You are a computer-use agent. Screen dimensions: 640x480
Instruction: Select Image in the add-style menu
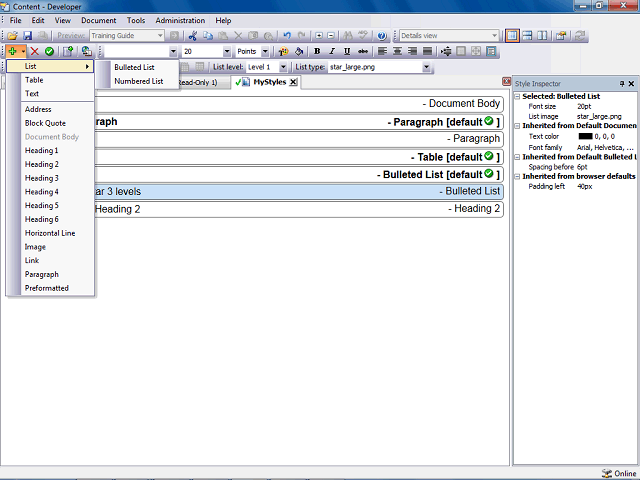tap(35, 247)
